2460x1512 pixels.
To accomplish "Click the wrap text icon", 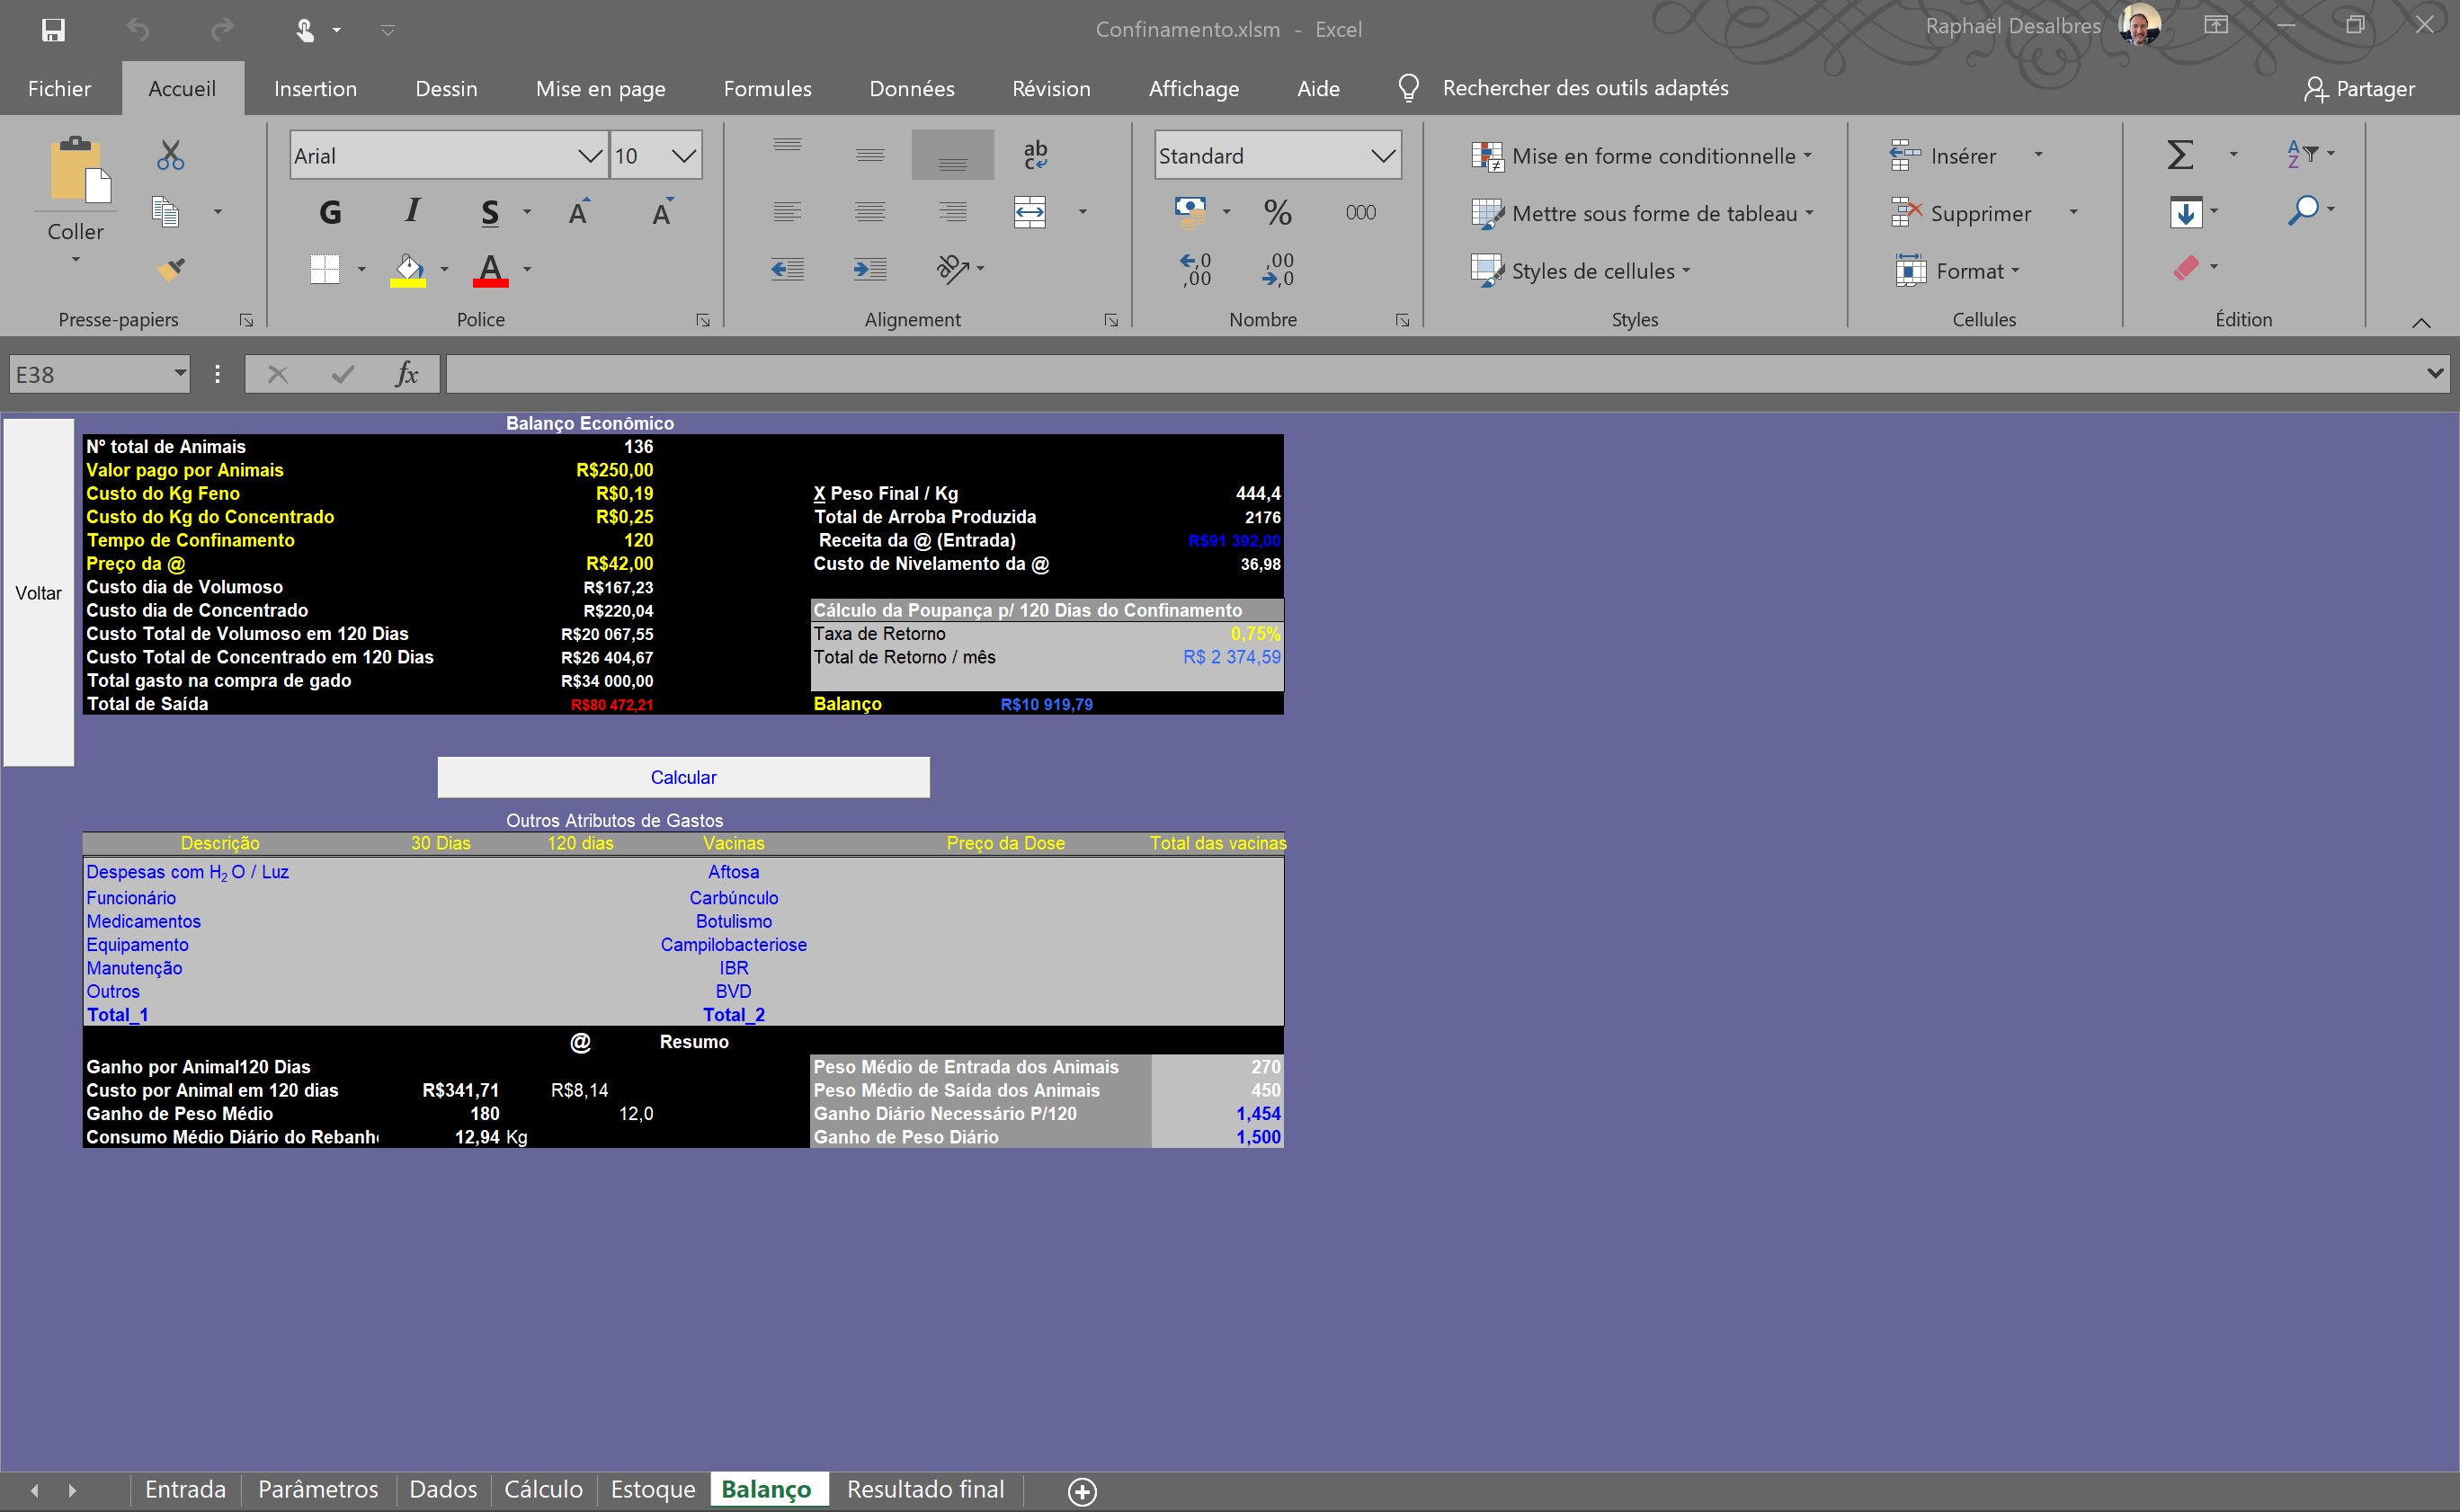I will point(1035,155).
